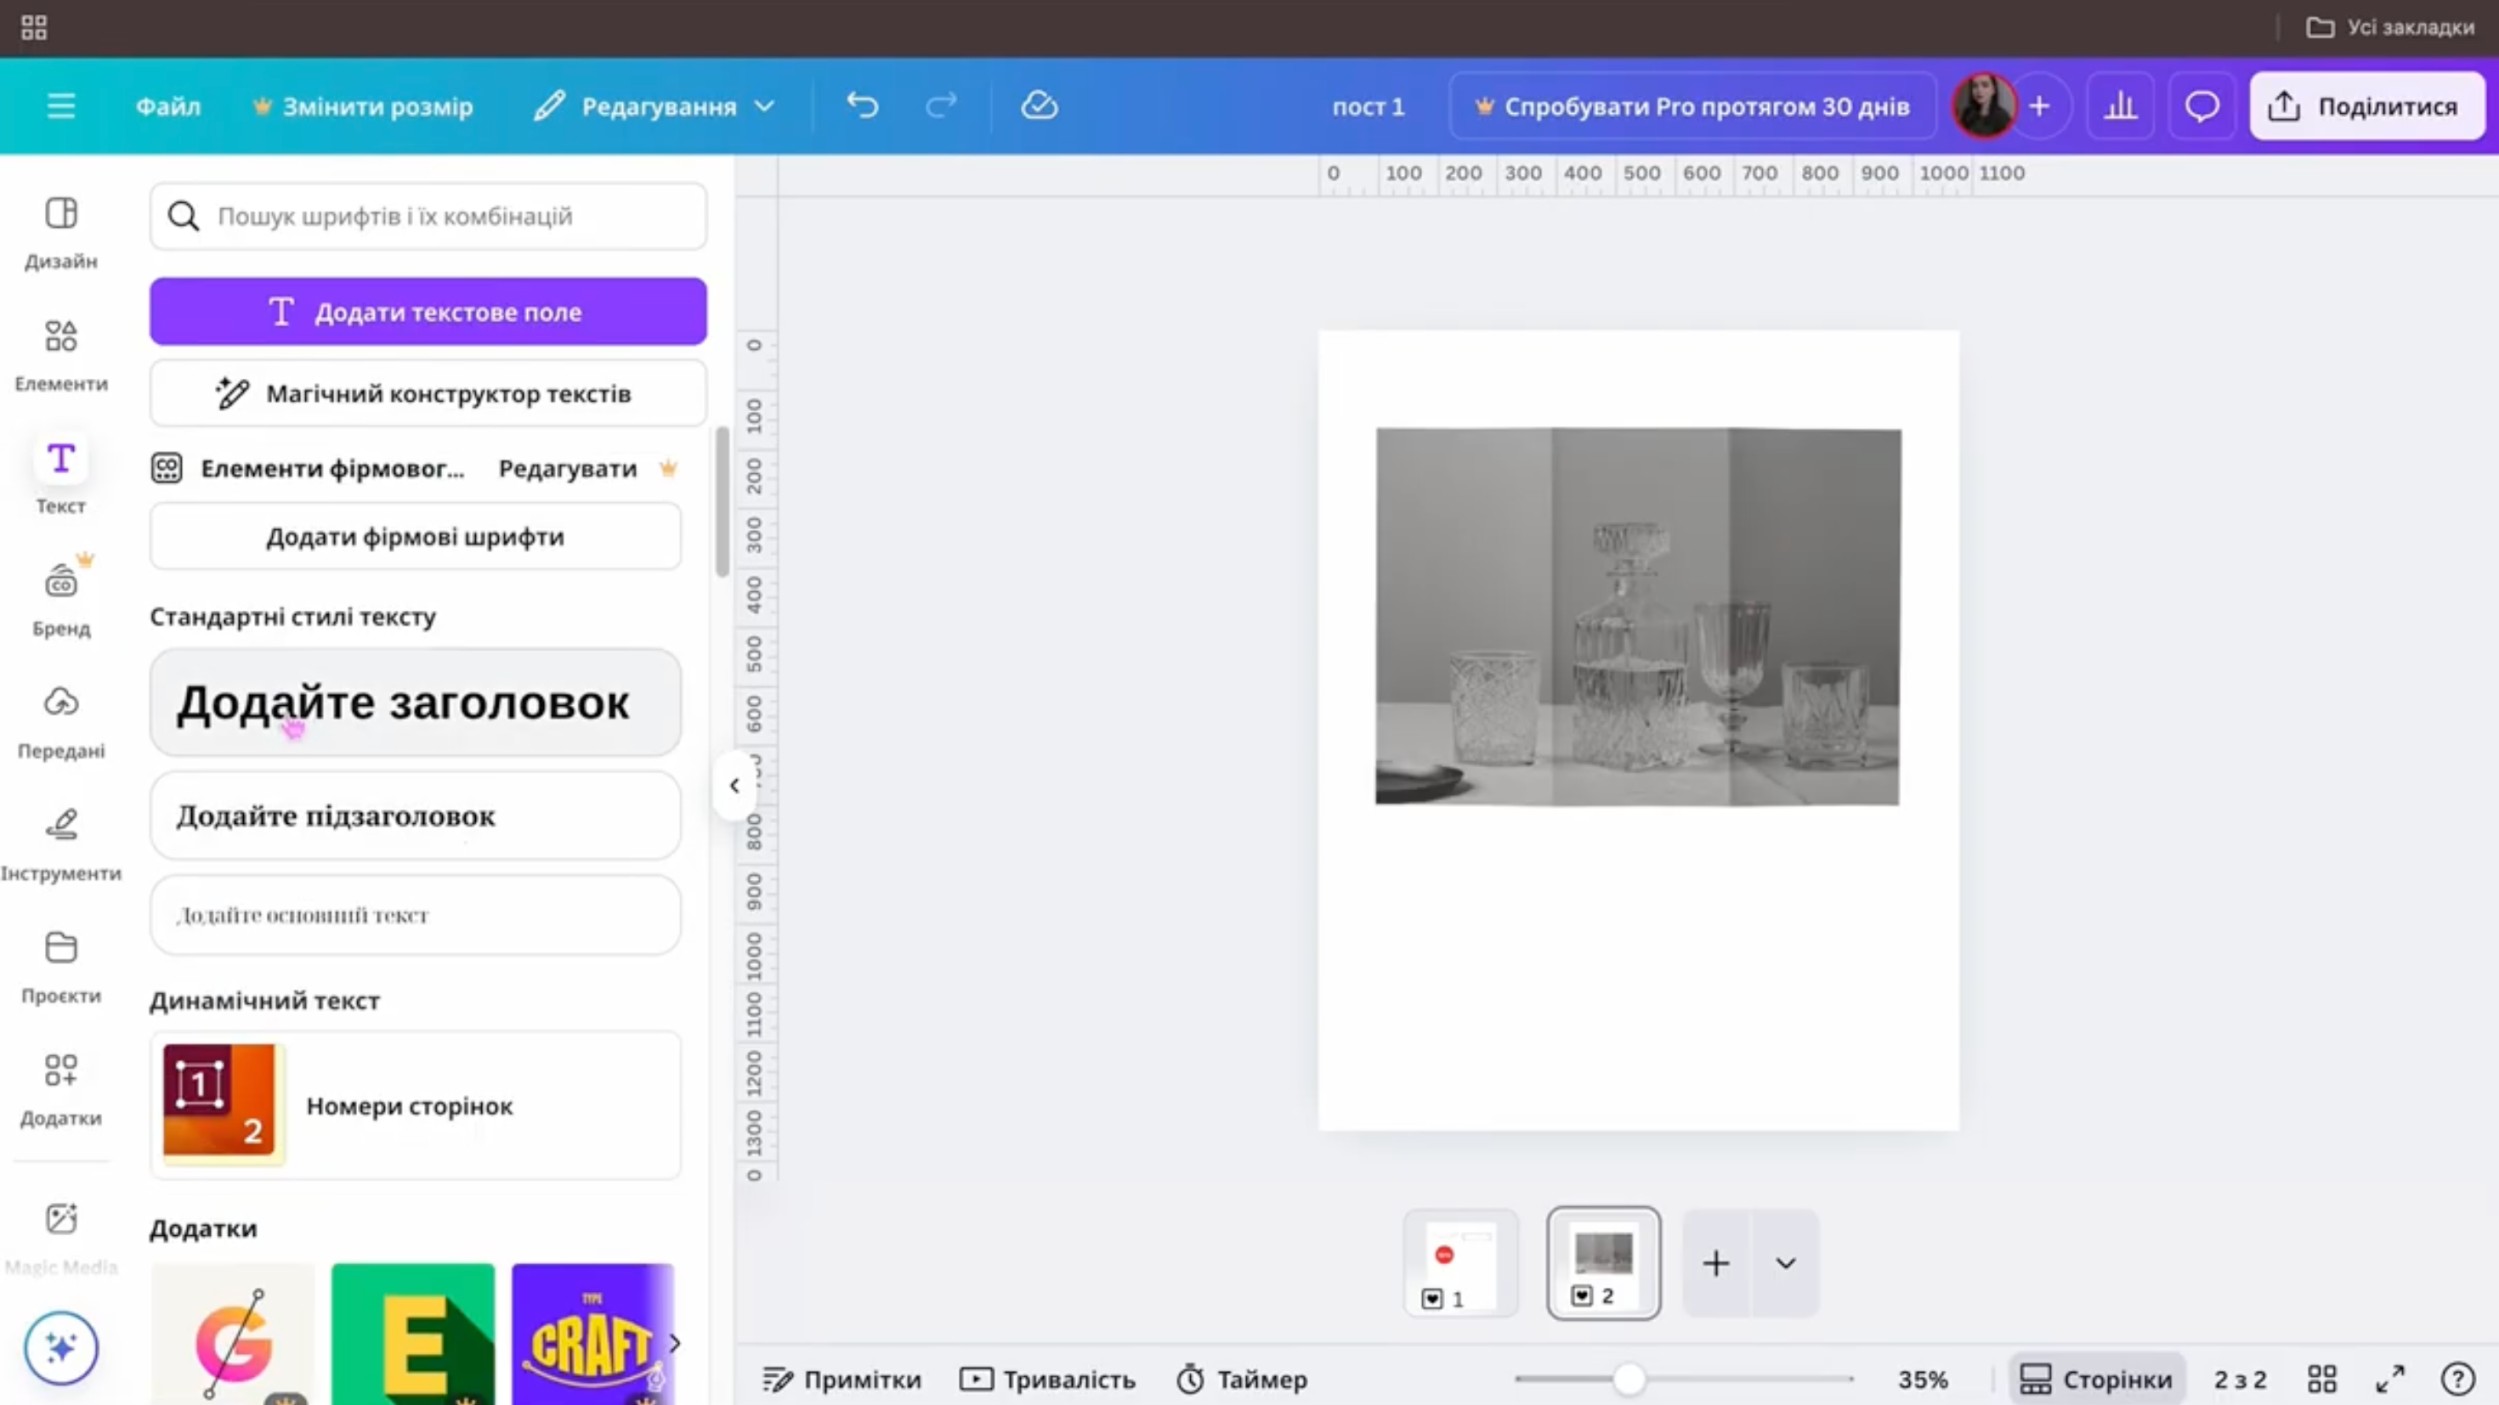
Task: Open the Файл menu
Action: (168, 106)
